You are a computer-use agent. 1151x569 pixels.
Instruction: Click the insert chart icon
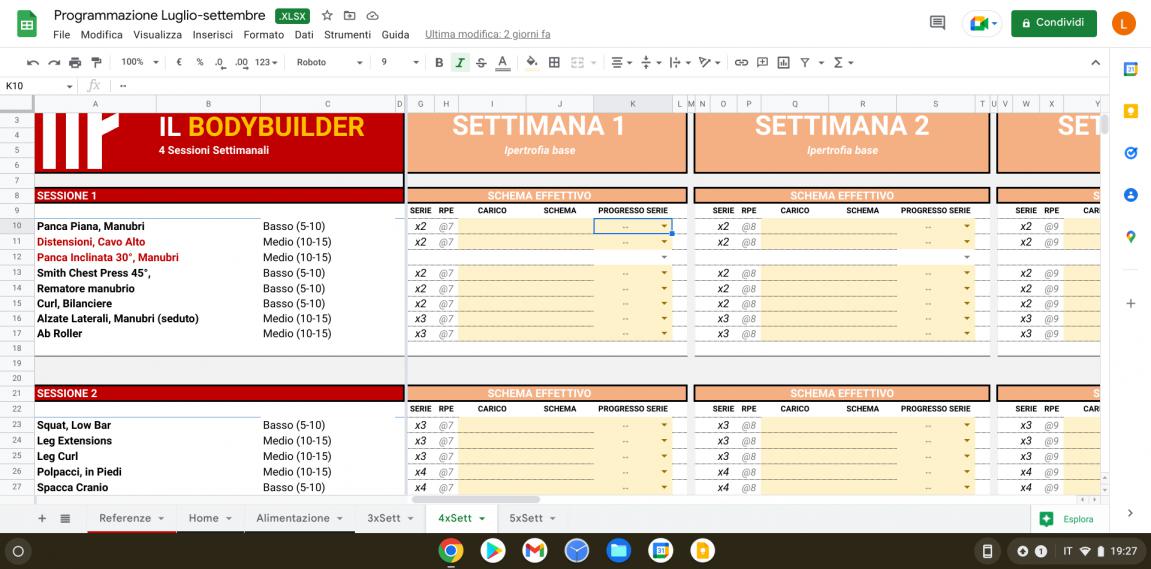coord(783,62)
